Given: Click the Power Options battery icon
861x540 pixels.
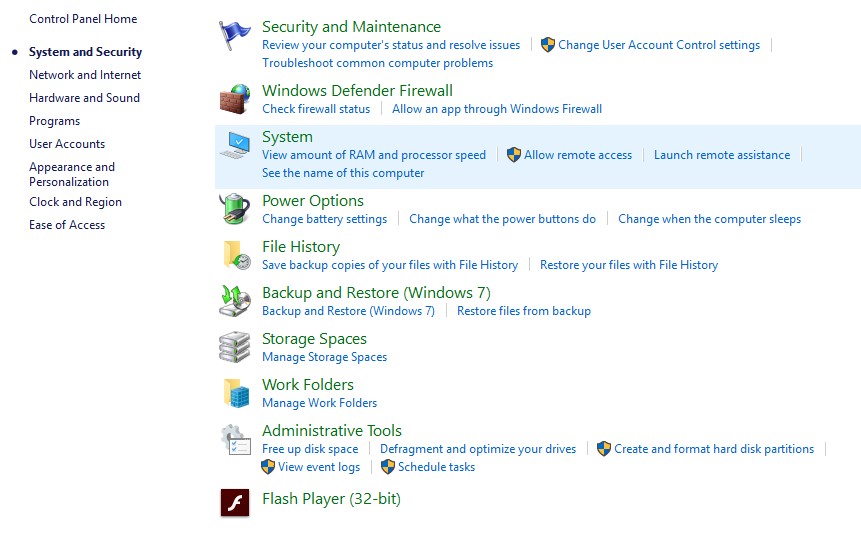Looking at the screenshot, I should pyautogui.click(x=235, y=210).
